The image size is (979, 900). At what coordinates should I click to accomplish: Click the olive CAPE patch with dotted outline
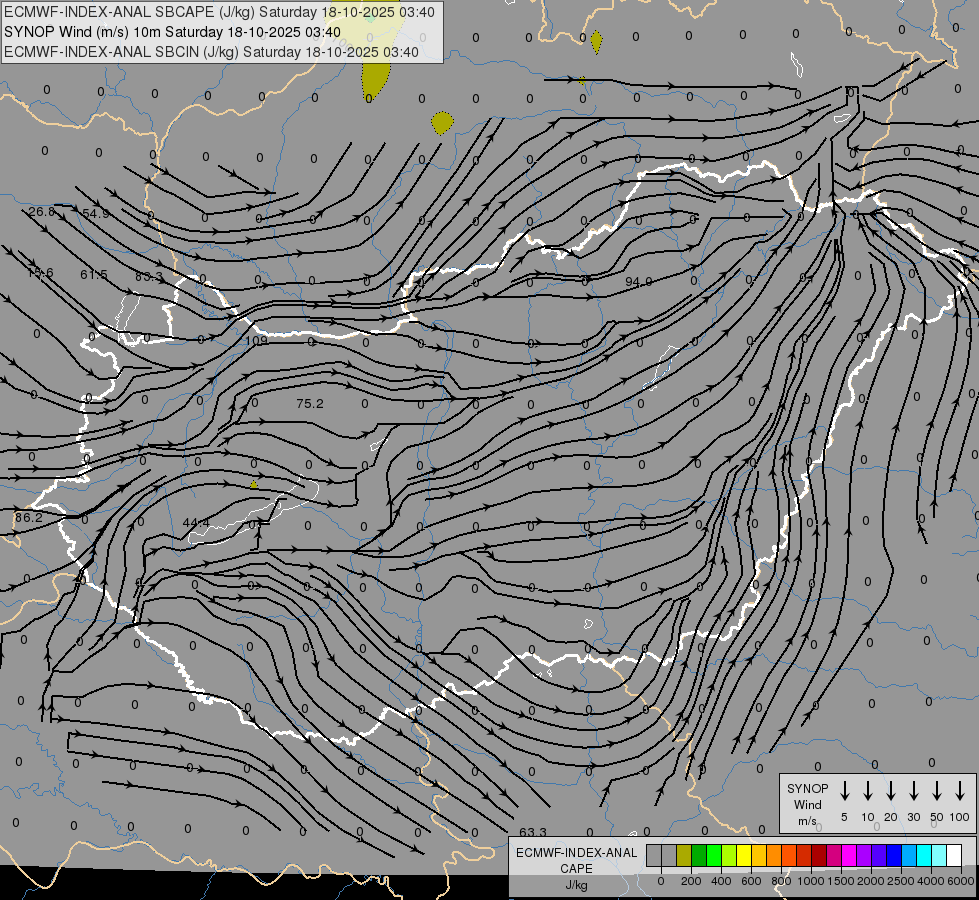pyautogui.click(x=442, y=122)
